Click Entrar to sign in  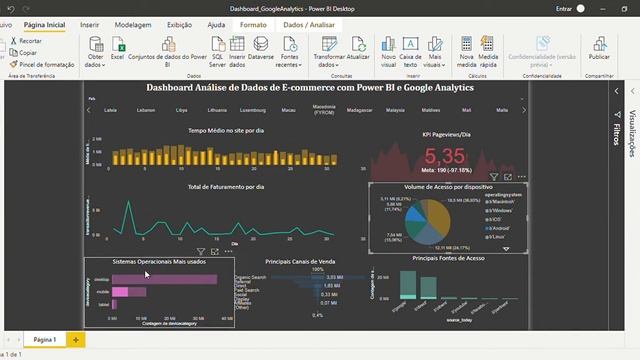[x=564, y=9]
